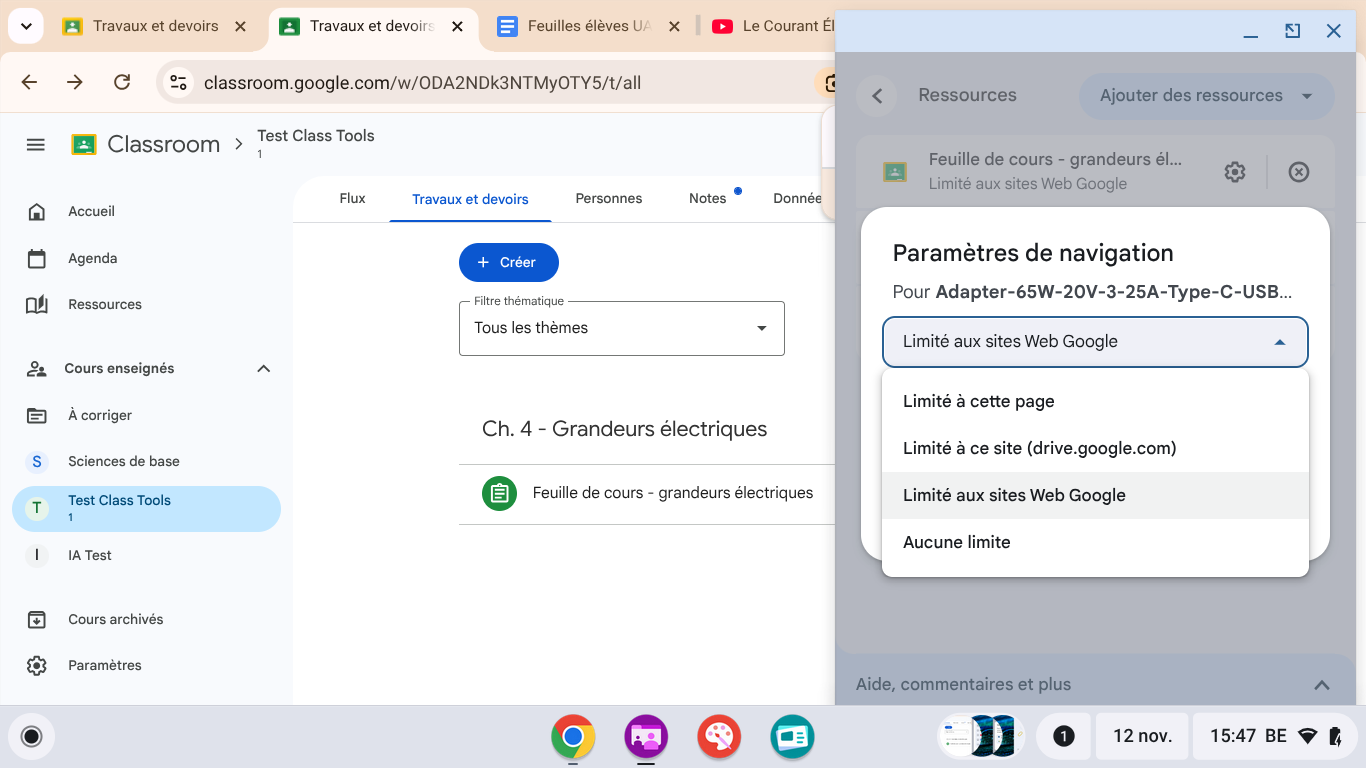Click the blue Créer button

pyautogui.click(x=508, y=262)
